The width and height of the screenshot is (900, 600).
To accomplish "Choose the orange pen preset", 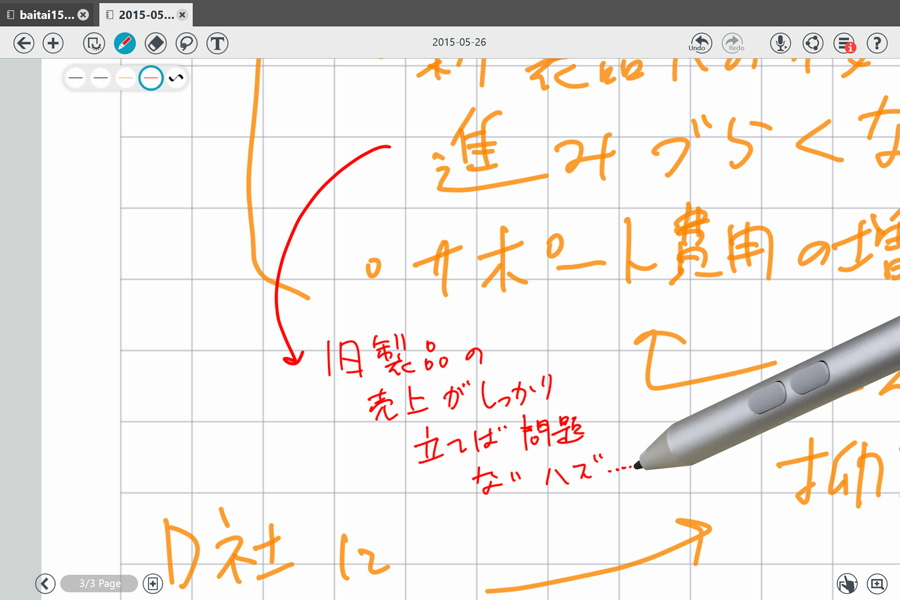I will coord(126,77).
